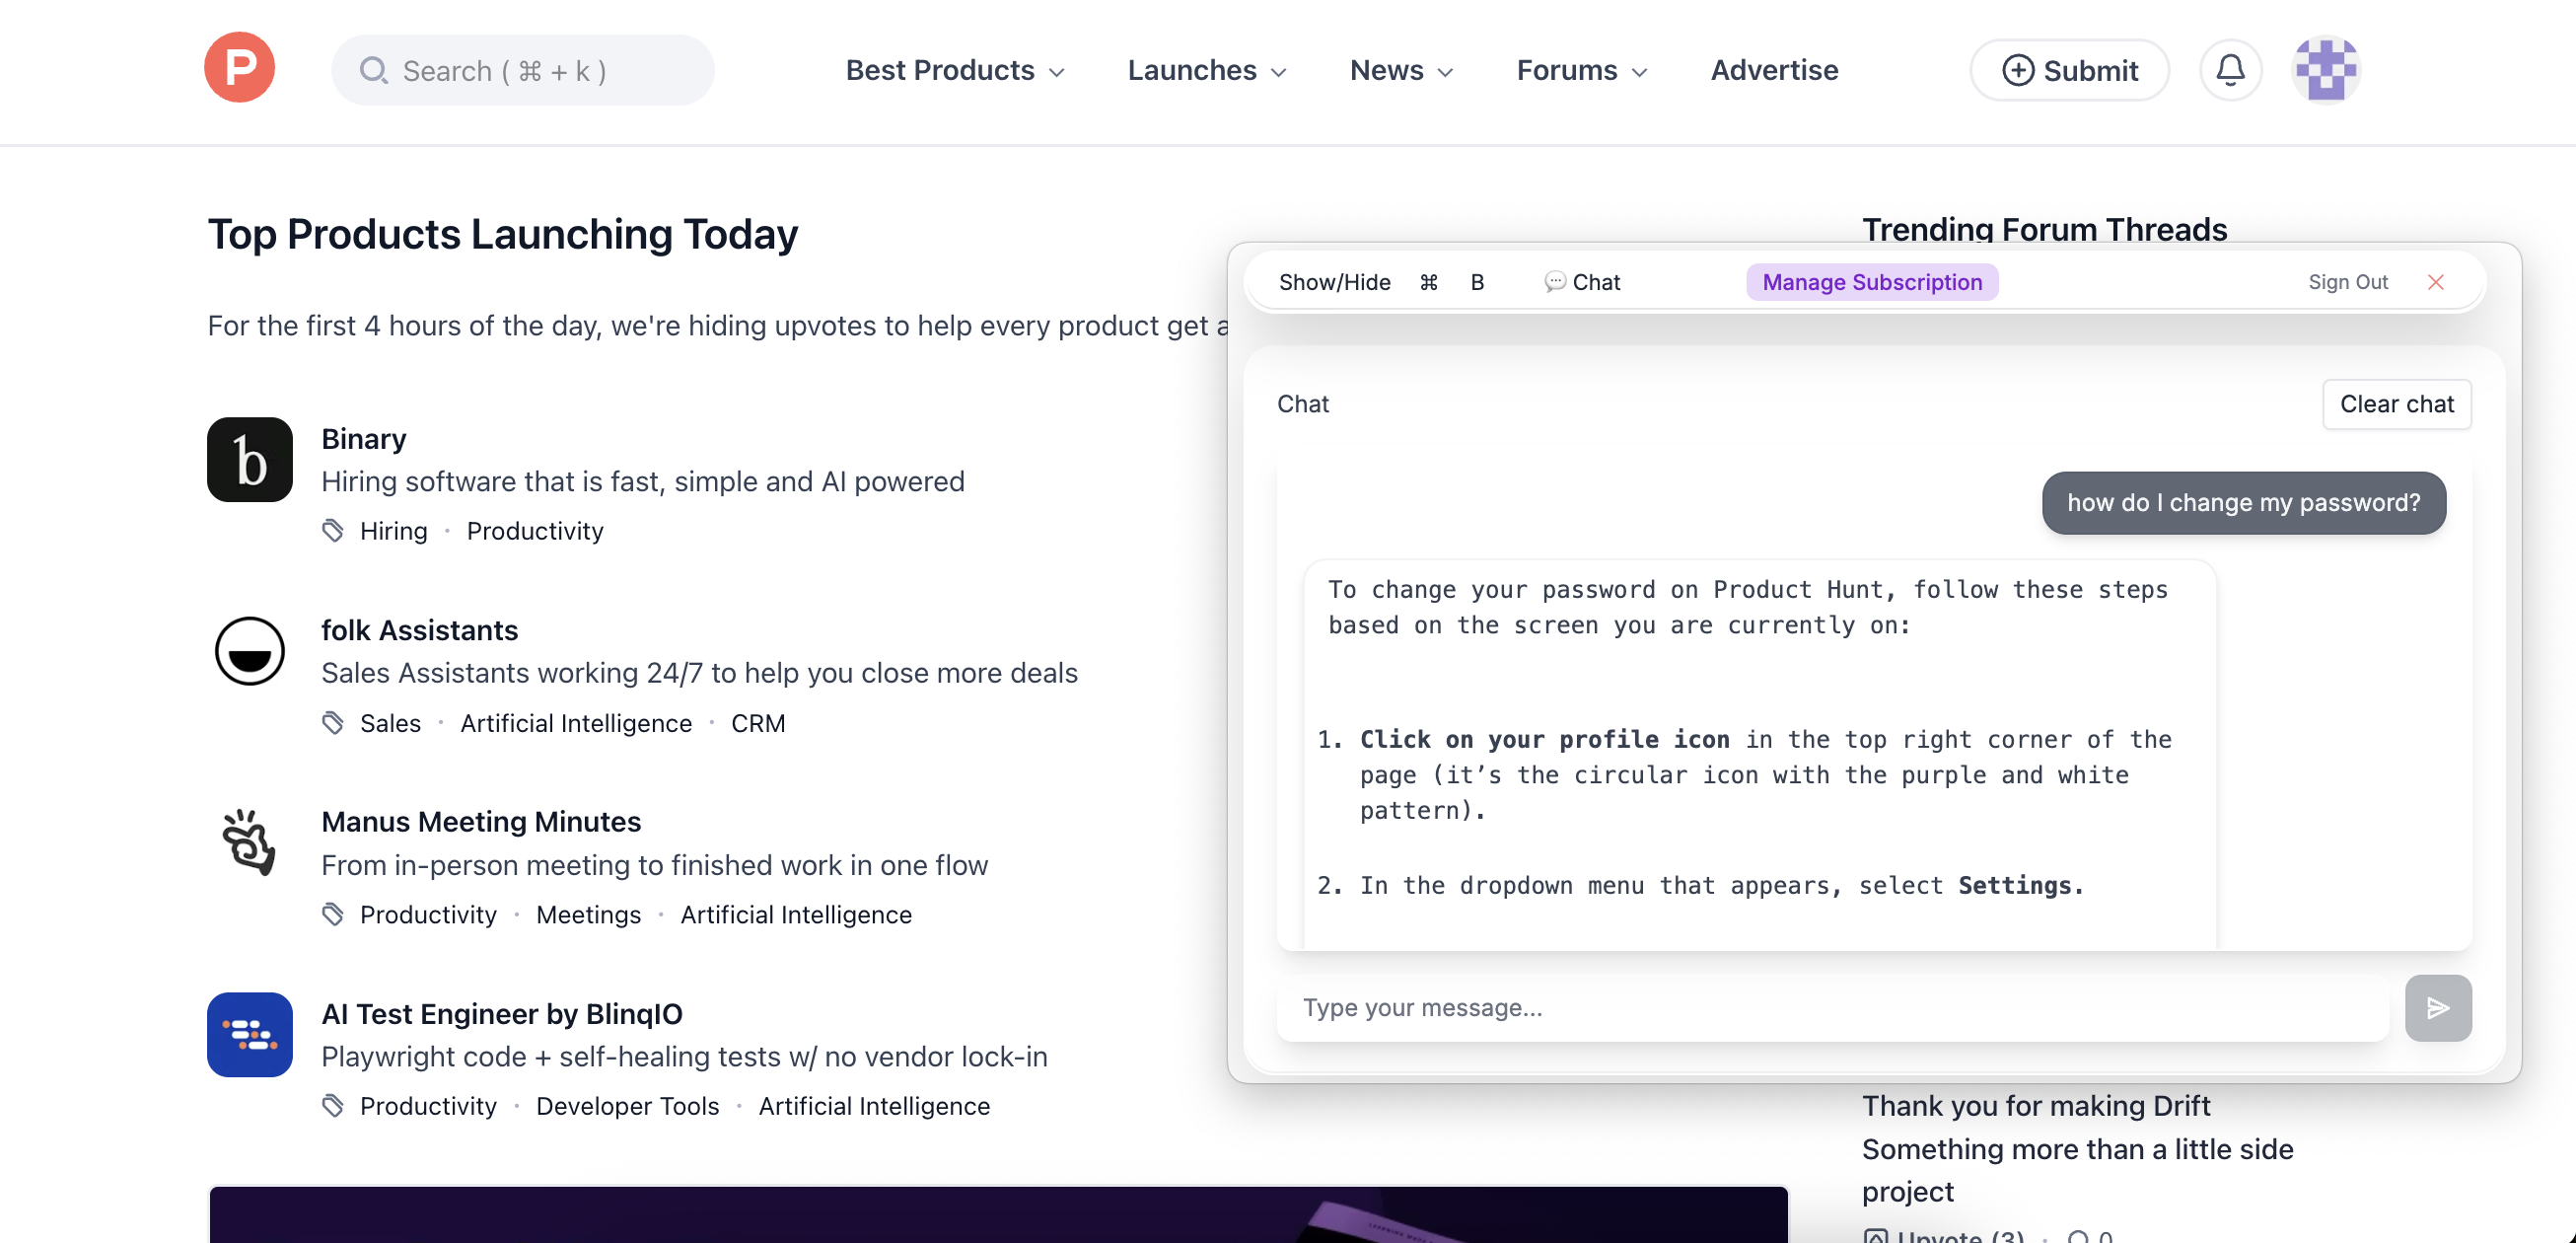Click the Manus Meeting Minutes icon
Image resolution: width=2576 pixels, height=1243 pixels.
pos(248,843)
